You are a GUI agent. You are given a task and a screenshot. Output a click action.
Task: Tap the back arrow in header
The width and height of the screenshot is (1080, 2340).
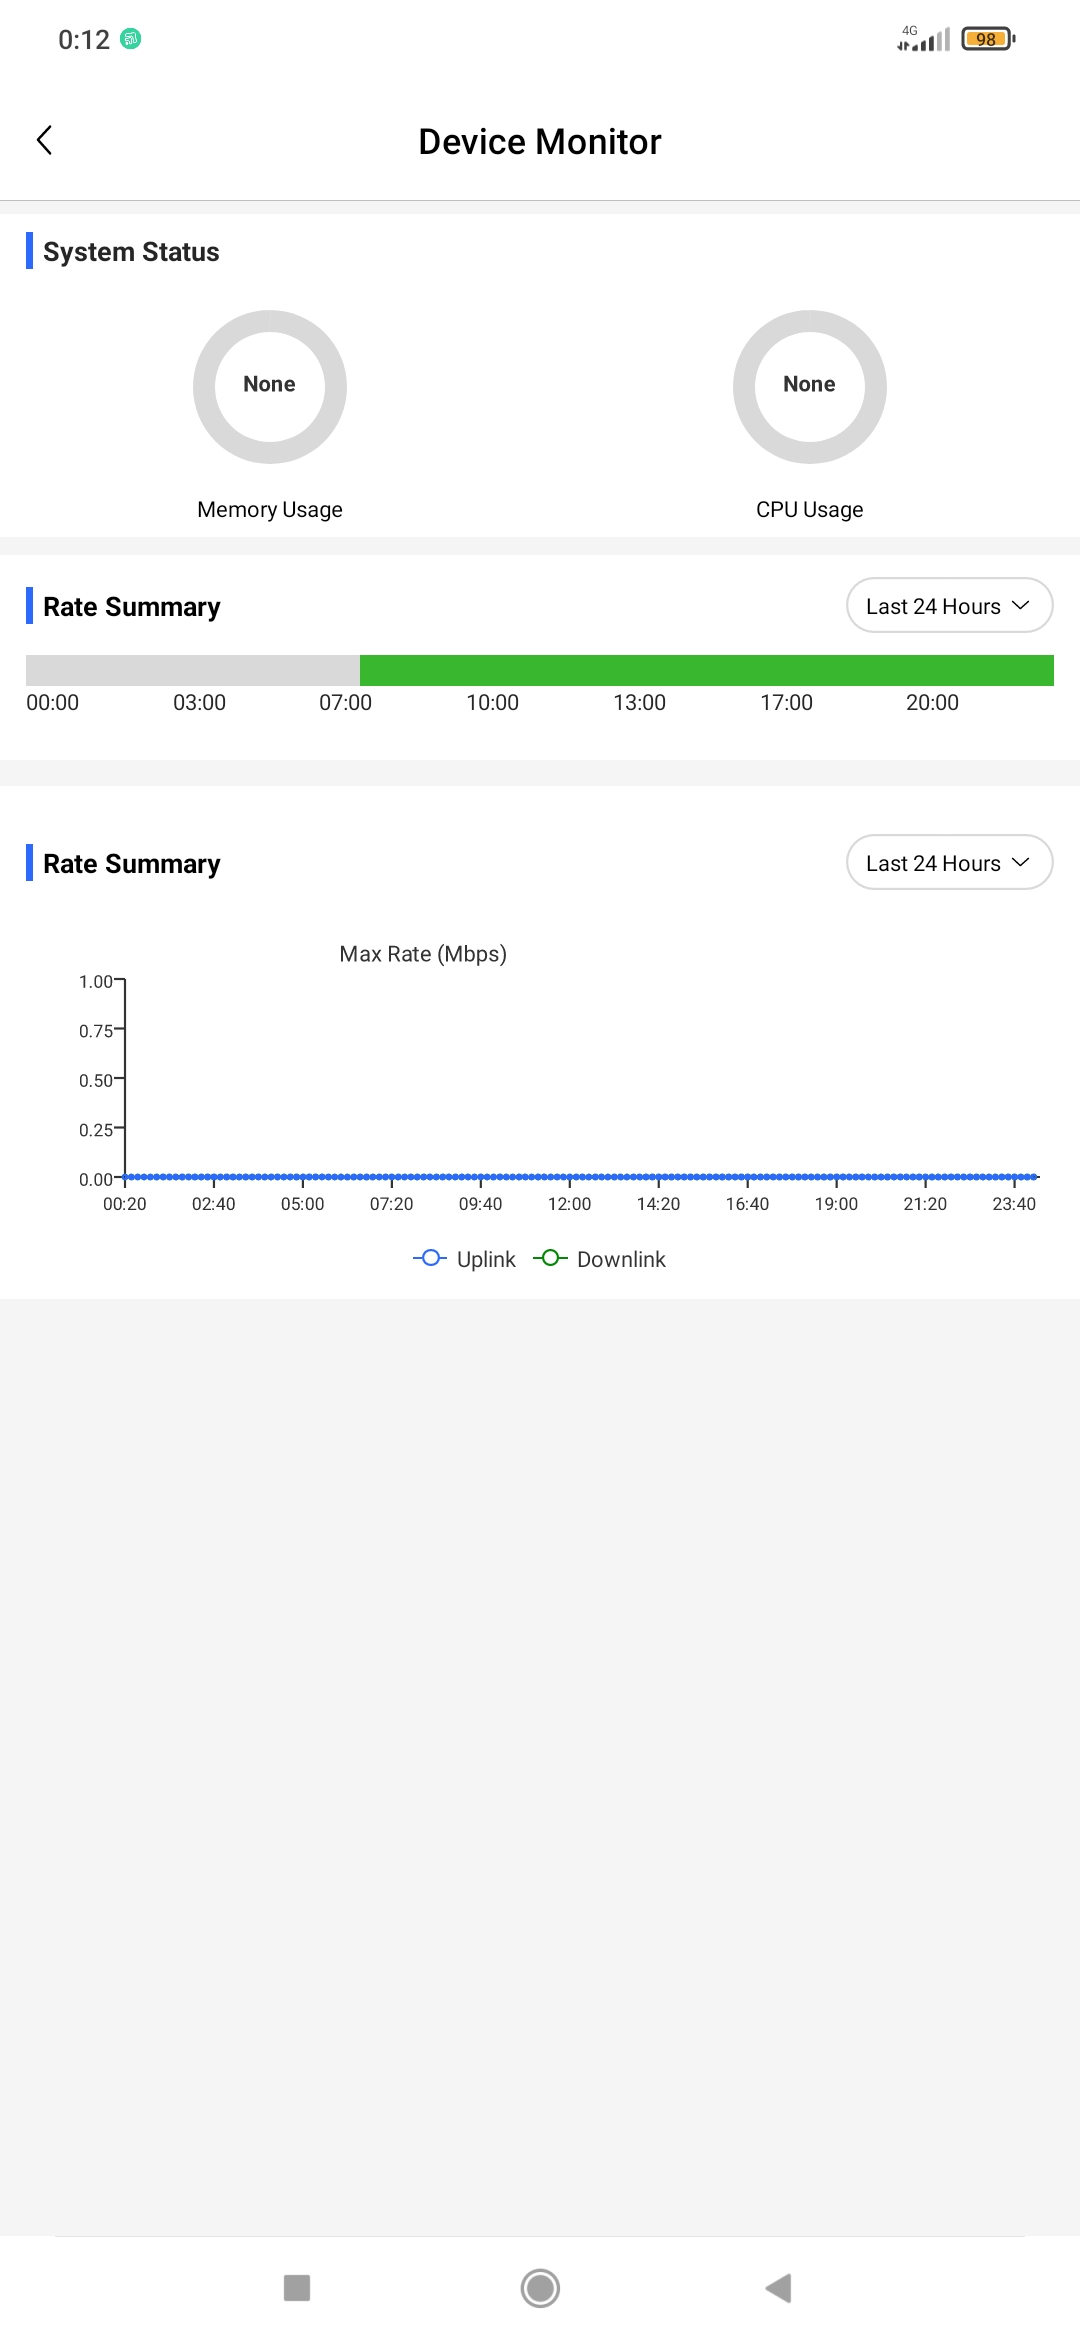(x=45, y=140)
